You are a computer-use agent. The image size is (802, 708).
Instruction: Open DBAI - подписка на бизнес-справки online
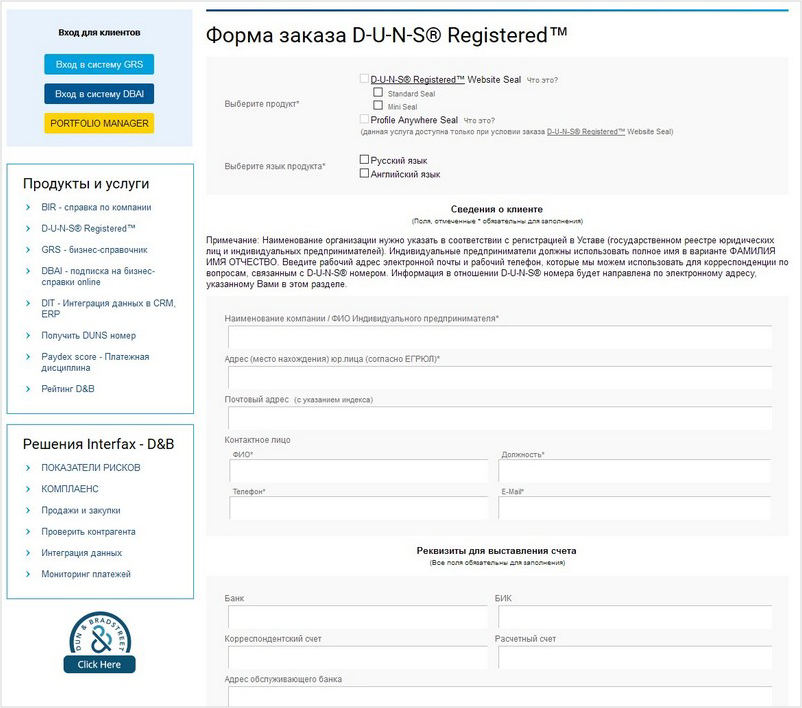(x=98, y=276)
